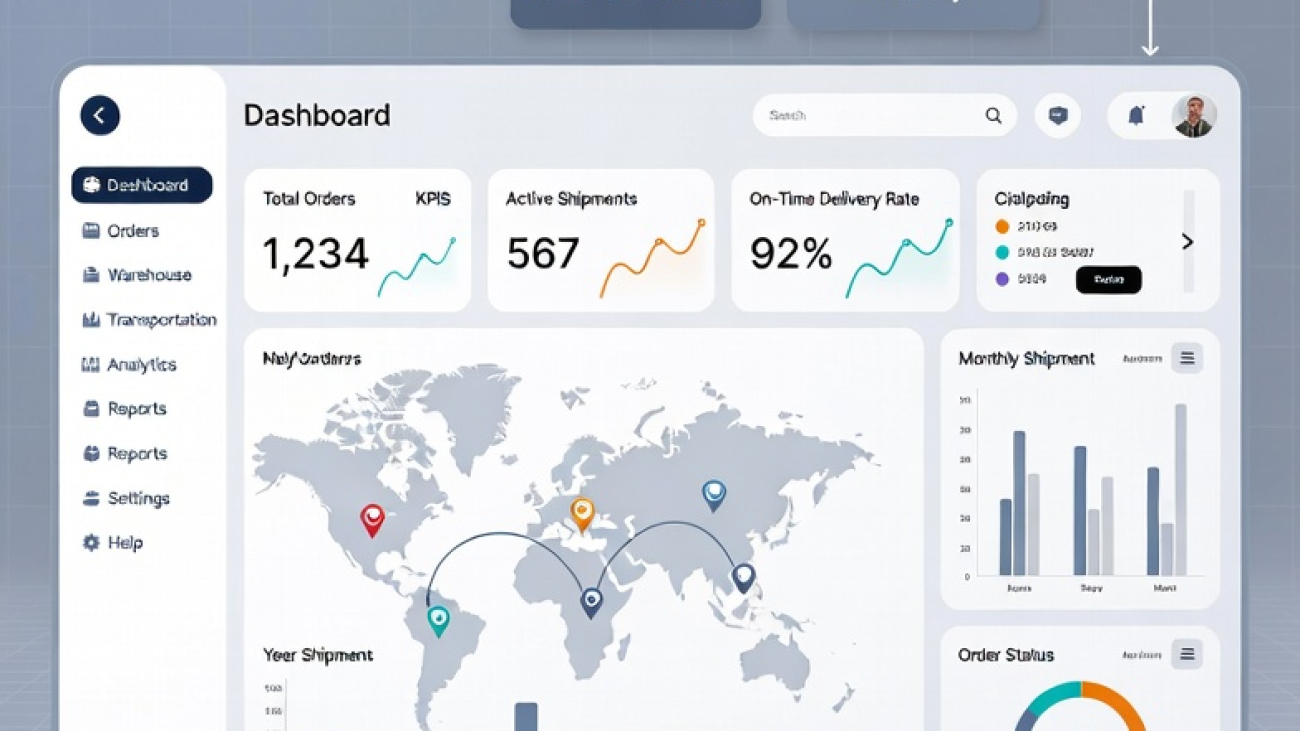Viewport: 1300px width, 731px height.
Task: Click the blue map pin over Asia
Action: click(714, 494)
